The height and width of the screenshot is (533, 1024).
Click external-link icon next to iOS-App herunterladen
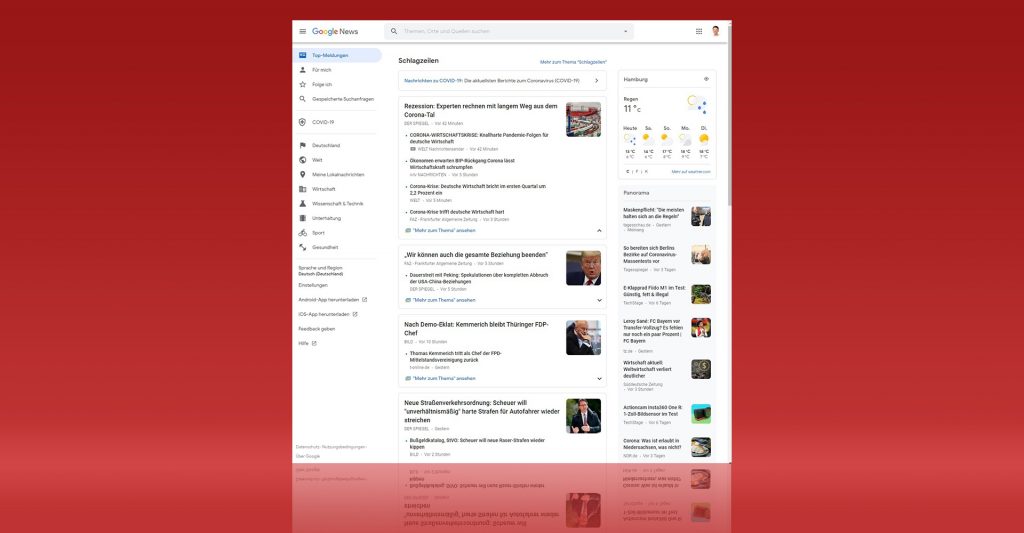(355, 314)
